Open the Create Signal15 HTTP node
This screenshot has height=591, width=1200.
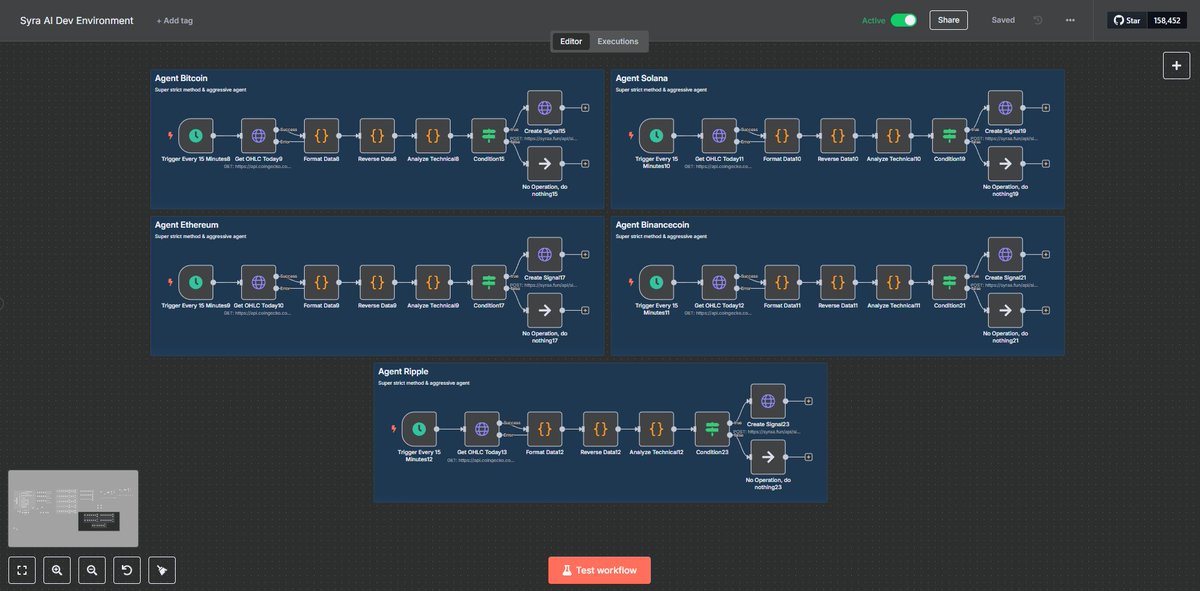[x=544, y=107]
